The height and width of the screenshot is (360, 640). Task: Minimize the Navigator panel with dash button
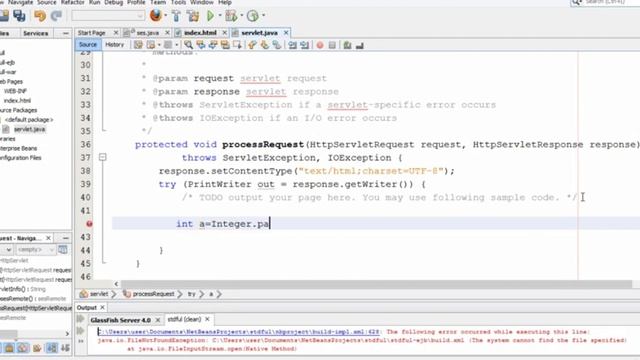point(65,238)
